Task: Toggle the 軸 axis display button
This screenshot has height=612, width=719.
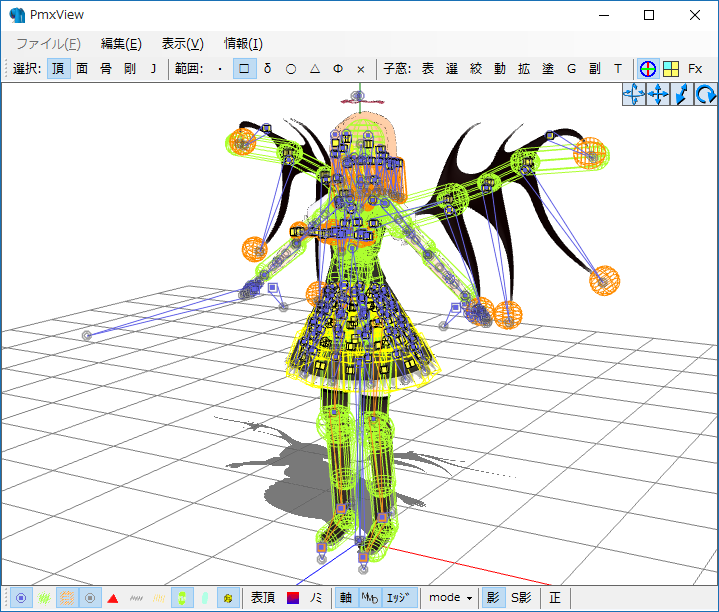Action: click(345, 598)
